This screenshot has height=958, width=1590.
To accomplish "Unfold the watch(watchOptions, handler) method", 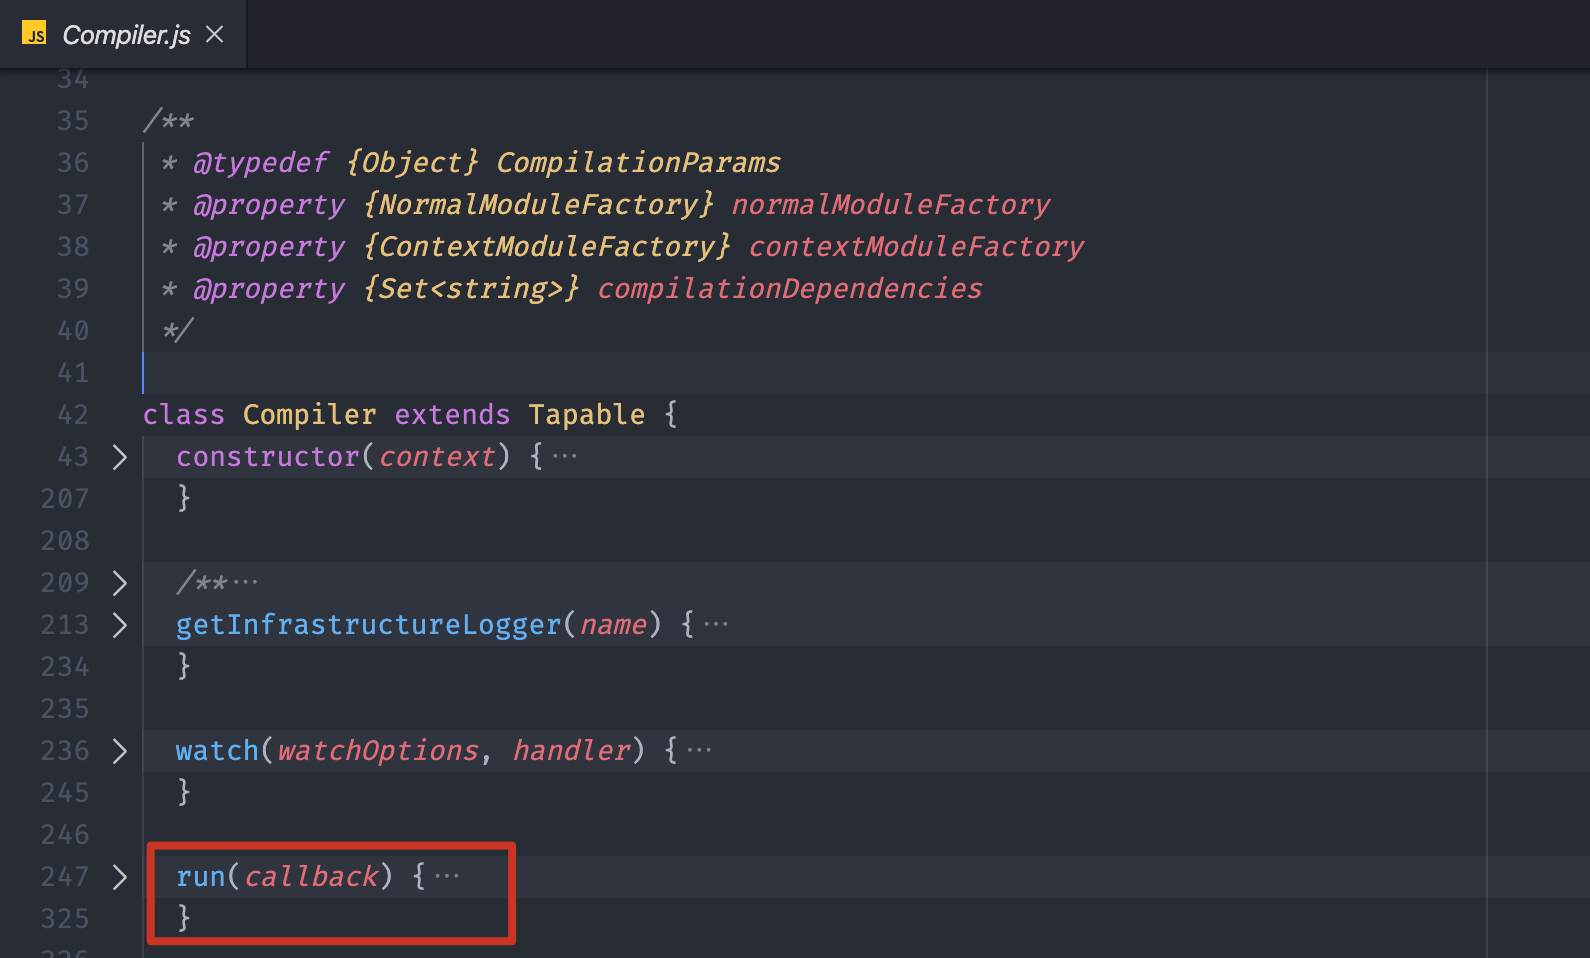I will coord(120,751).
